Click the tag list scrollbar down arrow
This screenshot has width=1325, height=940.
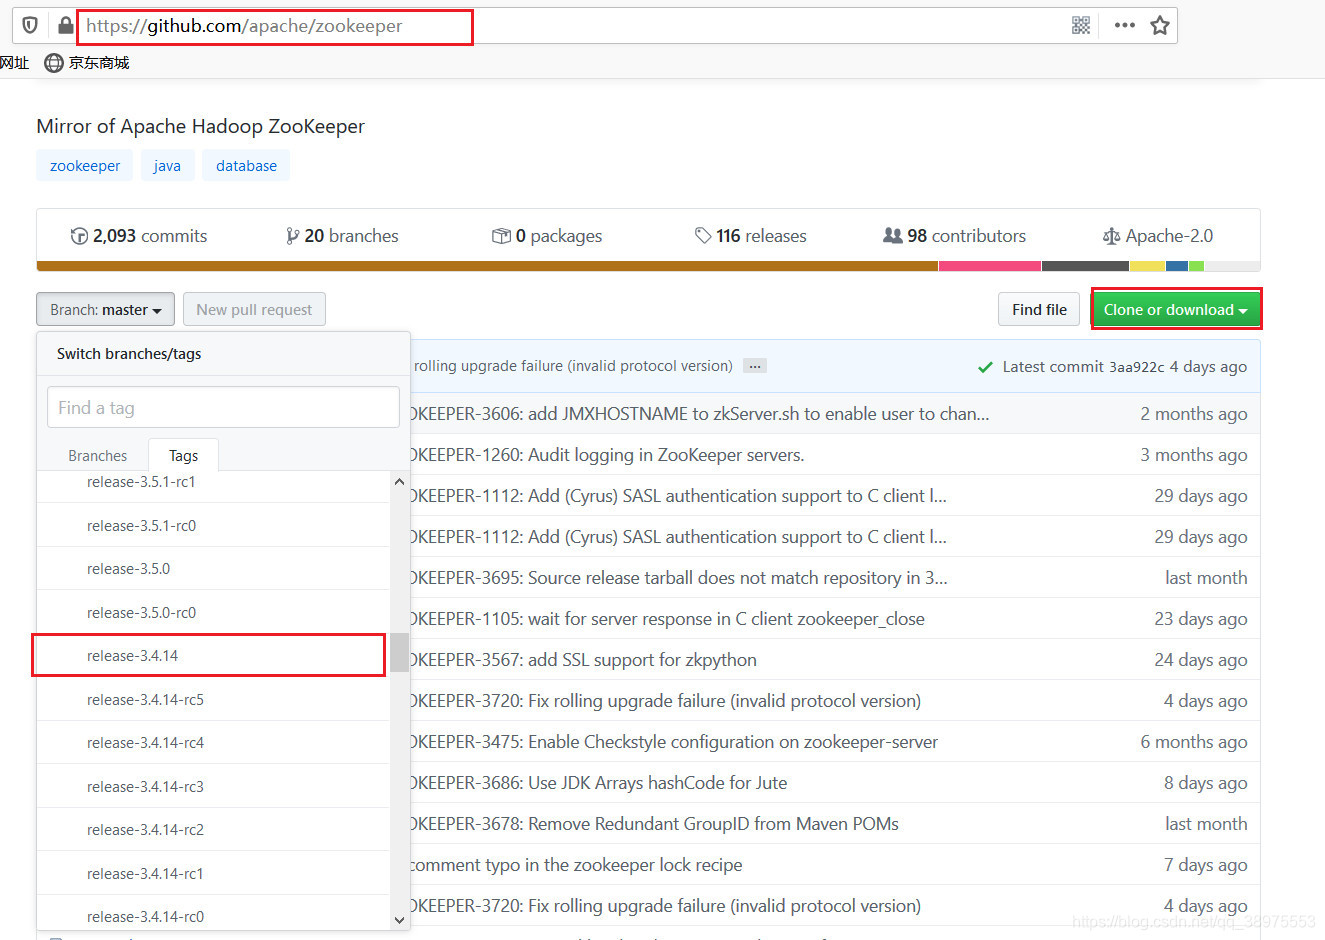[x=400, y=919]
